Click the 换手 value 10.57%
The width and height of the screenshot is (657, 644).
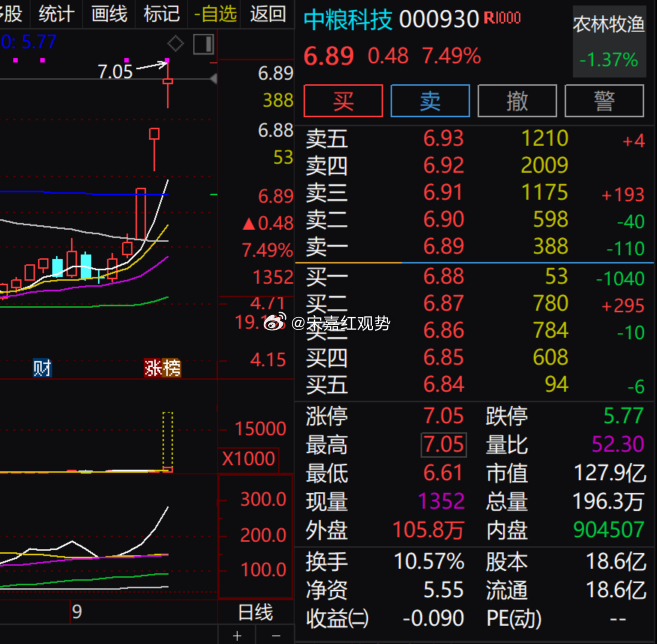[429, 561]
